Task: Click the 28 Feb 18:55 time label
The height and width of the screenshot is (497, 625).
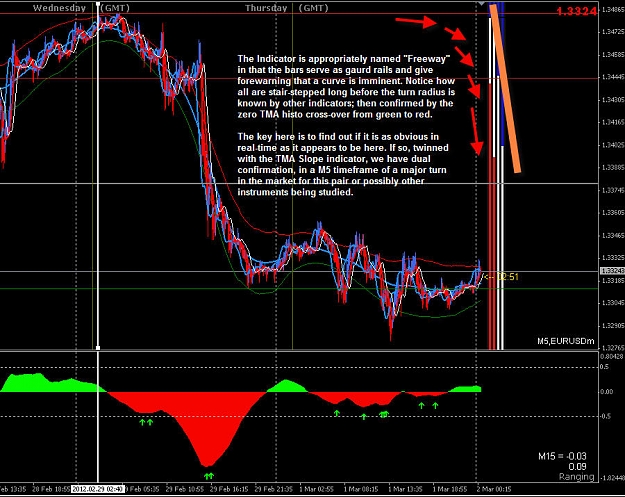Action: [x=51, y=489]
